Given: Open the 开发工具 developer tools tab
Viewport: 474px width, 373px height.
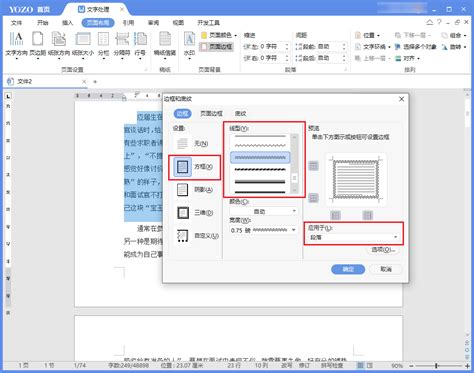Looking at the screenshot, I should tap(208, 23).
